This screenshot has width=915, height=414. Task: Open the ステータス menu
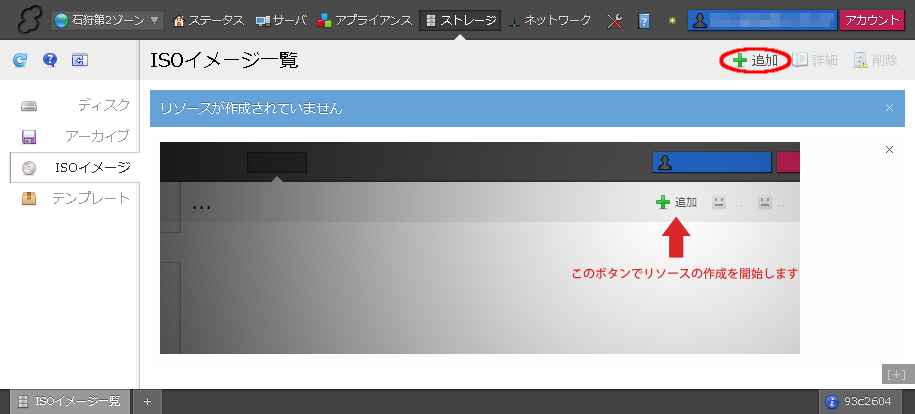click(x=209, y=20)
